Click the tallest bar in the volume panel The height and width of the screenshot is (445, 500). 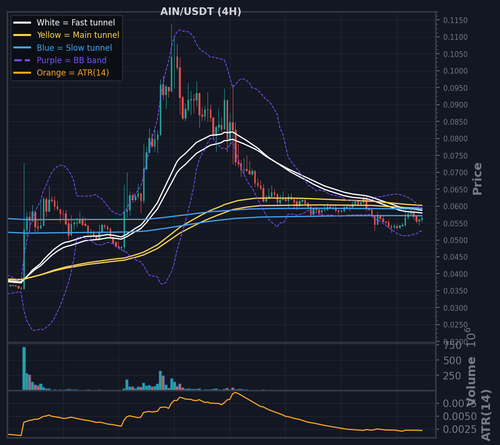tap(24, 368)
